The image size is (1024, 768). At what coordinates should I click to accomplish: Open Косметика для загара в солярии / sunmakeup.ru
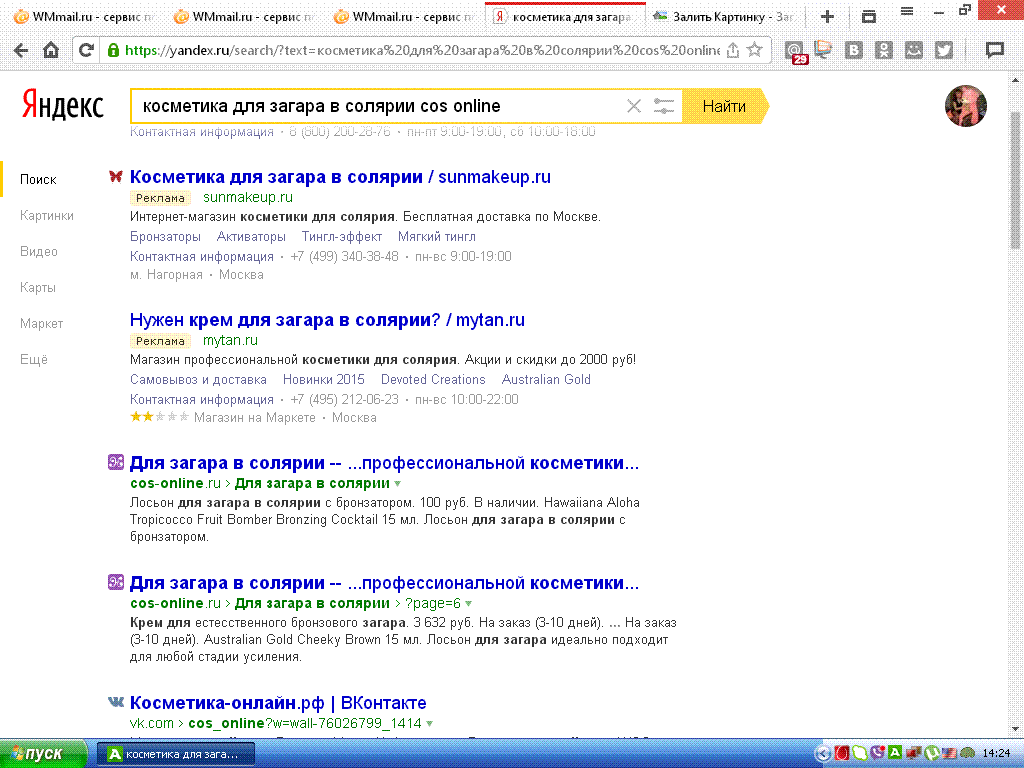[340, 177]
